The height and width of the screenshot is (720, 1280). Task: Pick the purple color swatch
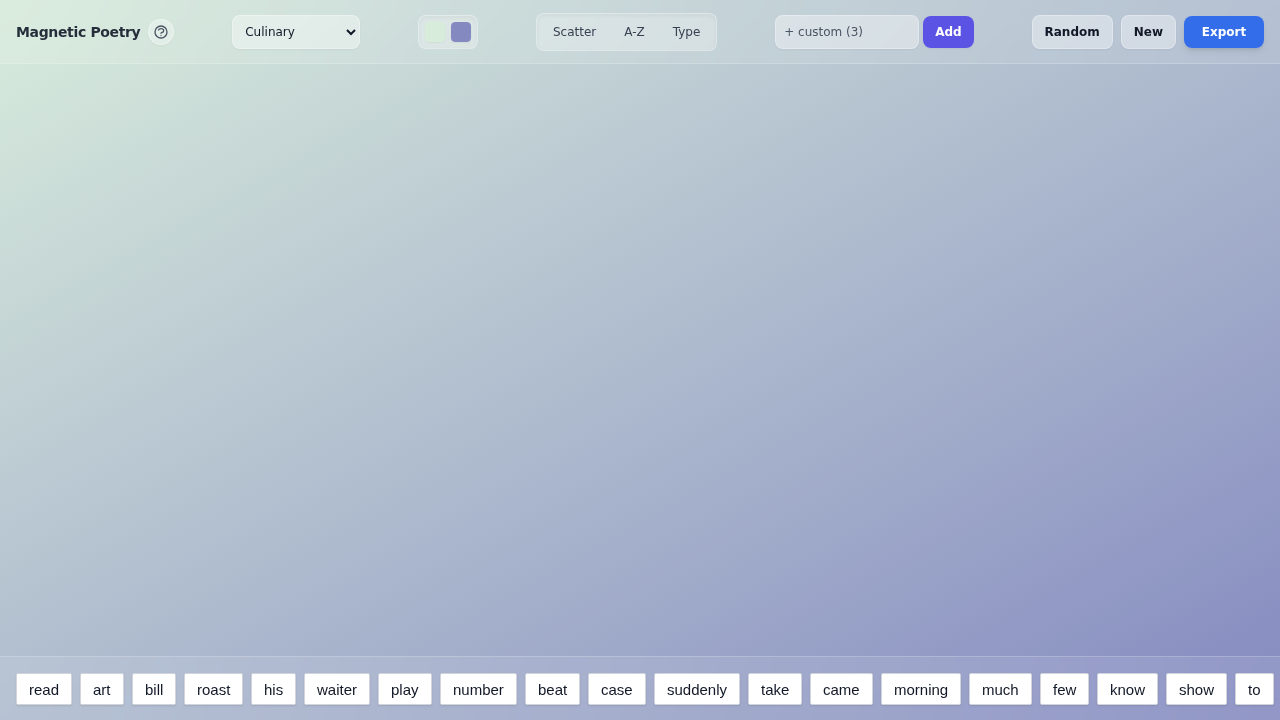point(461,32)
